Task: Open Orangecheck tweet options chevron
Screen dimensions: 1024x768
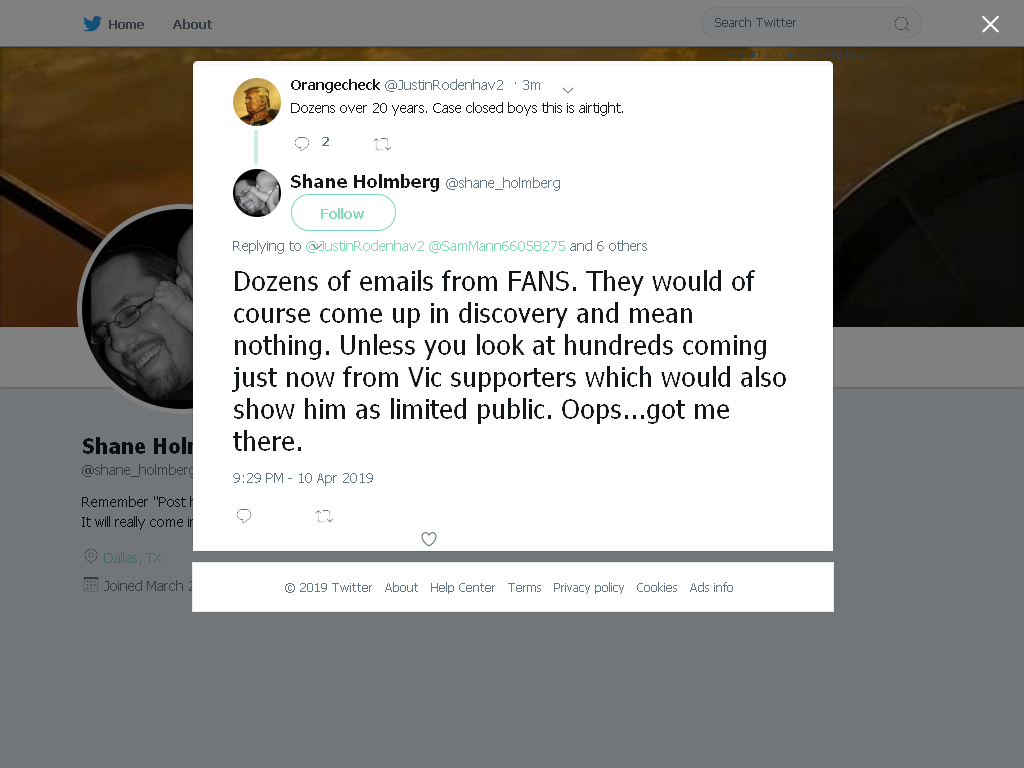Action: click(568, 90)
